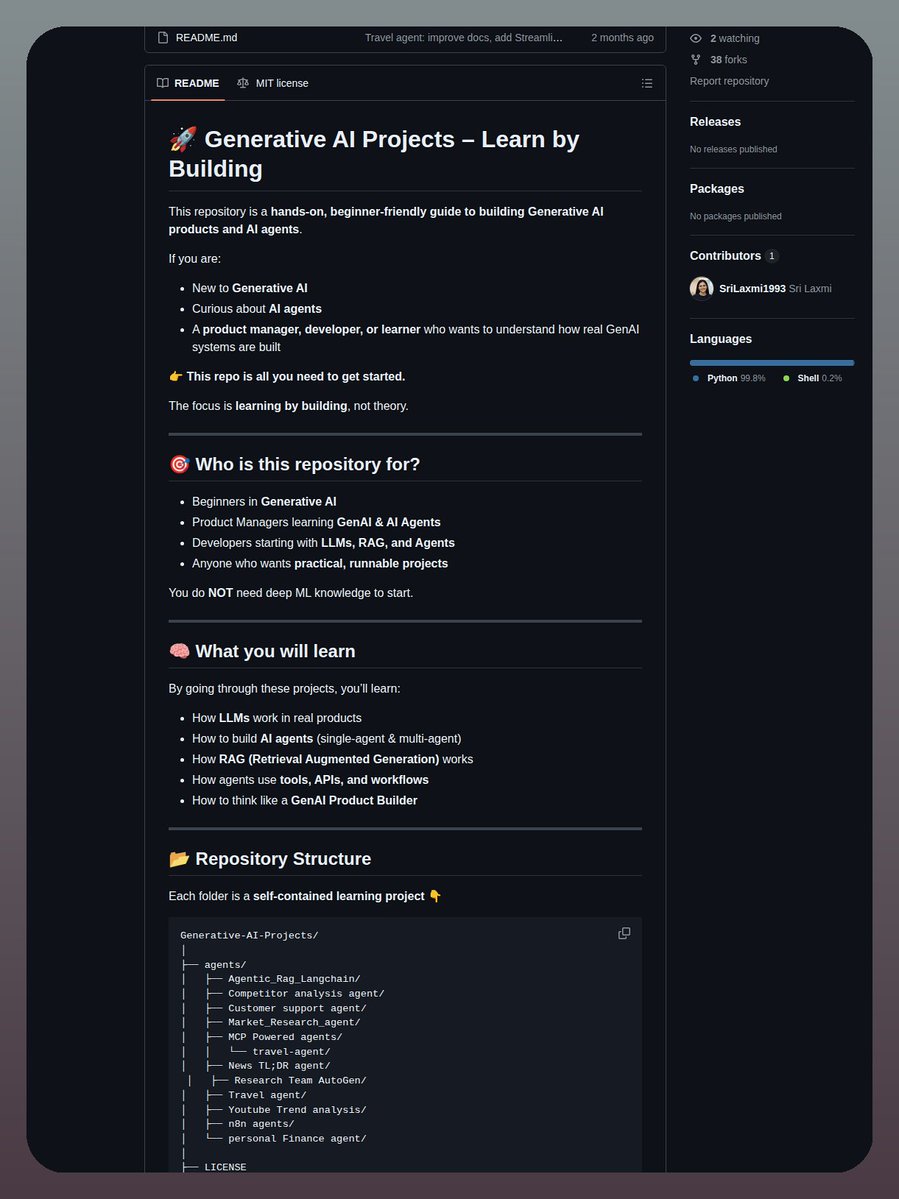Click 'Repository Structure' heading

[x=283, y=859]
